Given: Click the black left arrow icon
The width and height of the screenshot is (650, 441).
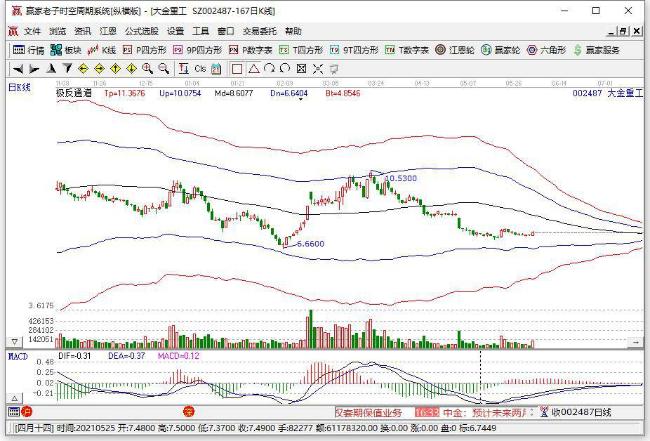Looking at the screenshot, I should [x=18, y=69].
